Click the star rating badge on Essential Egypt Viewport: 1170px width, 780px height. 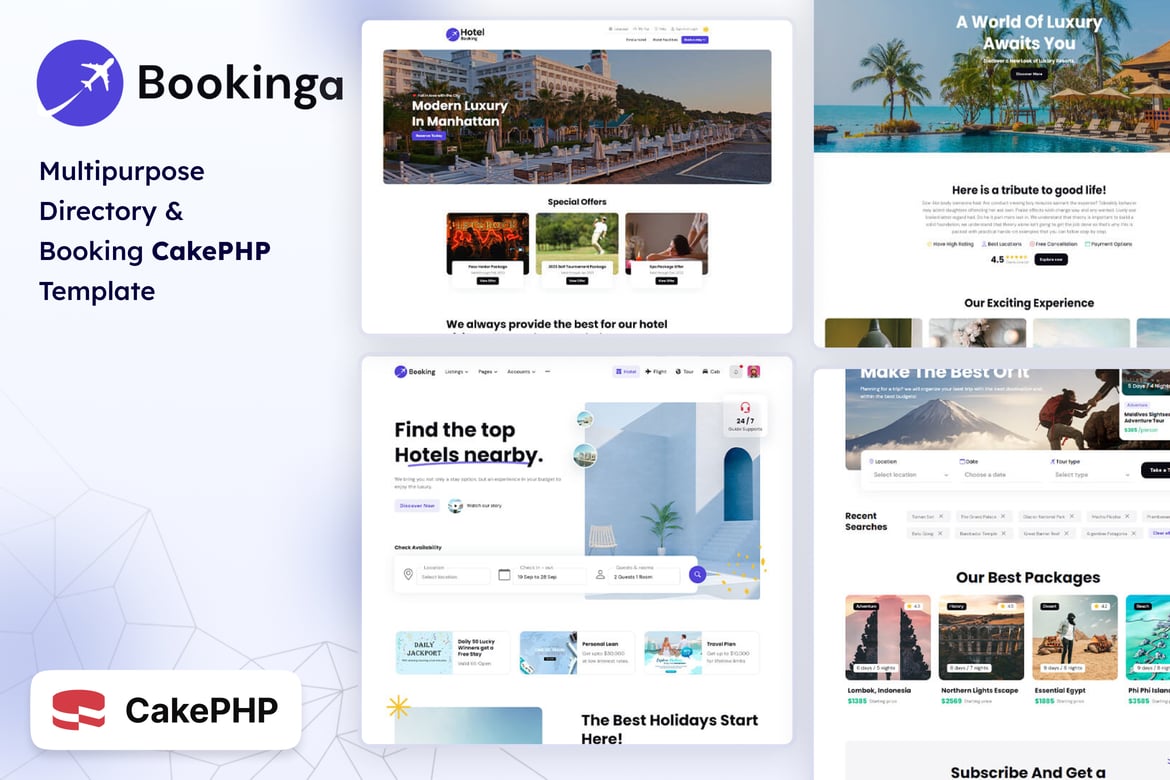click(1101, 606)
